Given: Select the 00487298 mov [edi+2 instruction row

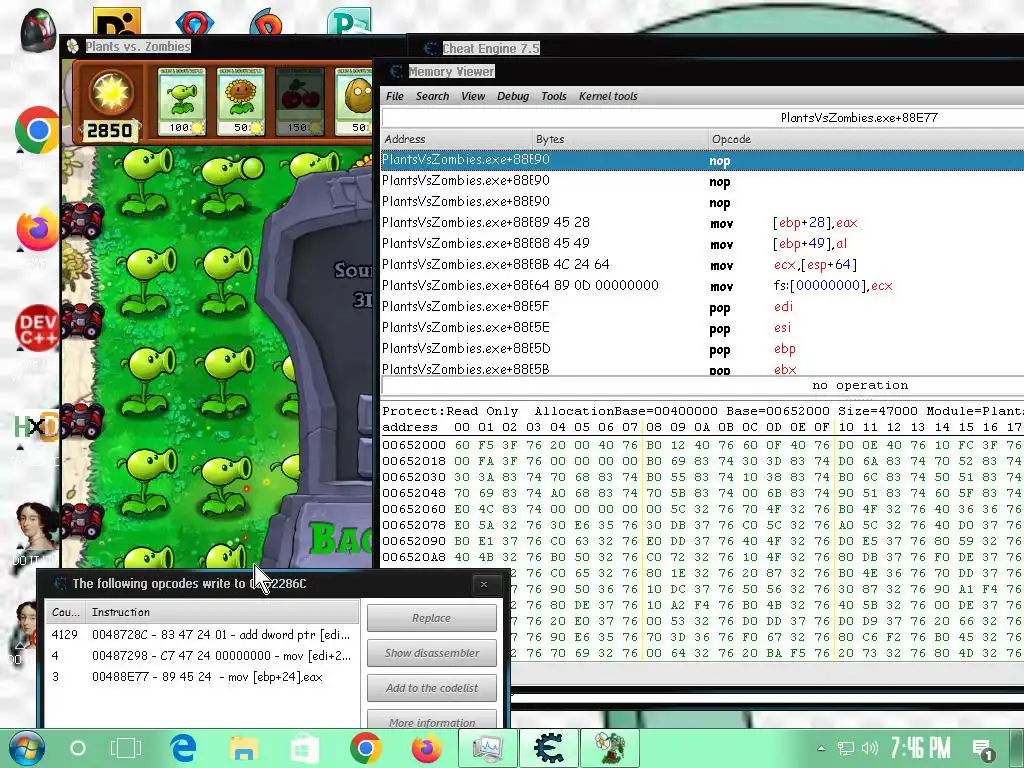Looking at the screenshot, I should point(202,656).
